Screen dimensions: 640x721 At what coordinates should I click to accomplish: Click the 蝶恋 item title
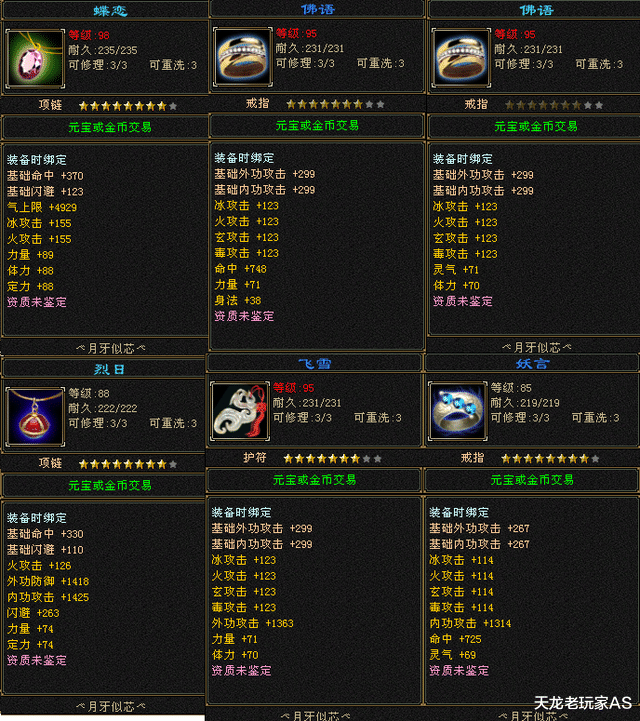[x=110, y=11]
